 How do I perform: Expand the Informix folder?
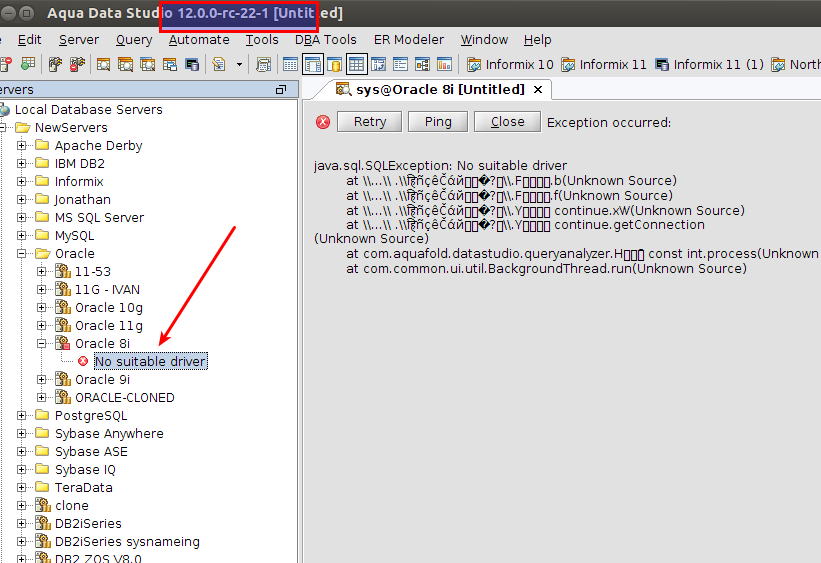click(x=21, y=181)
